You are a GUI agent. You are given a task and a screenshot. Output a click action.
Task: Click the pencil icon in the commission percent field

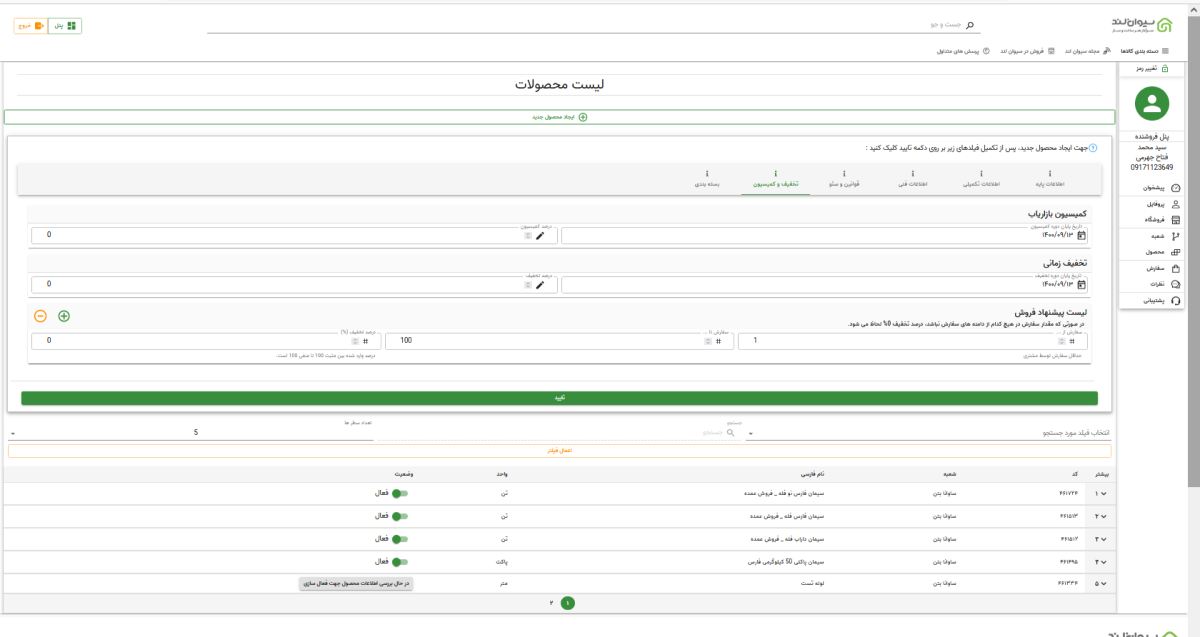pos(540,236)
